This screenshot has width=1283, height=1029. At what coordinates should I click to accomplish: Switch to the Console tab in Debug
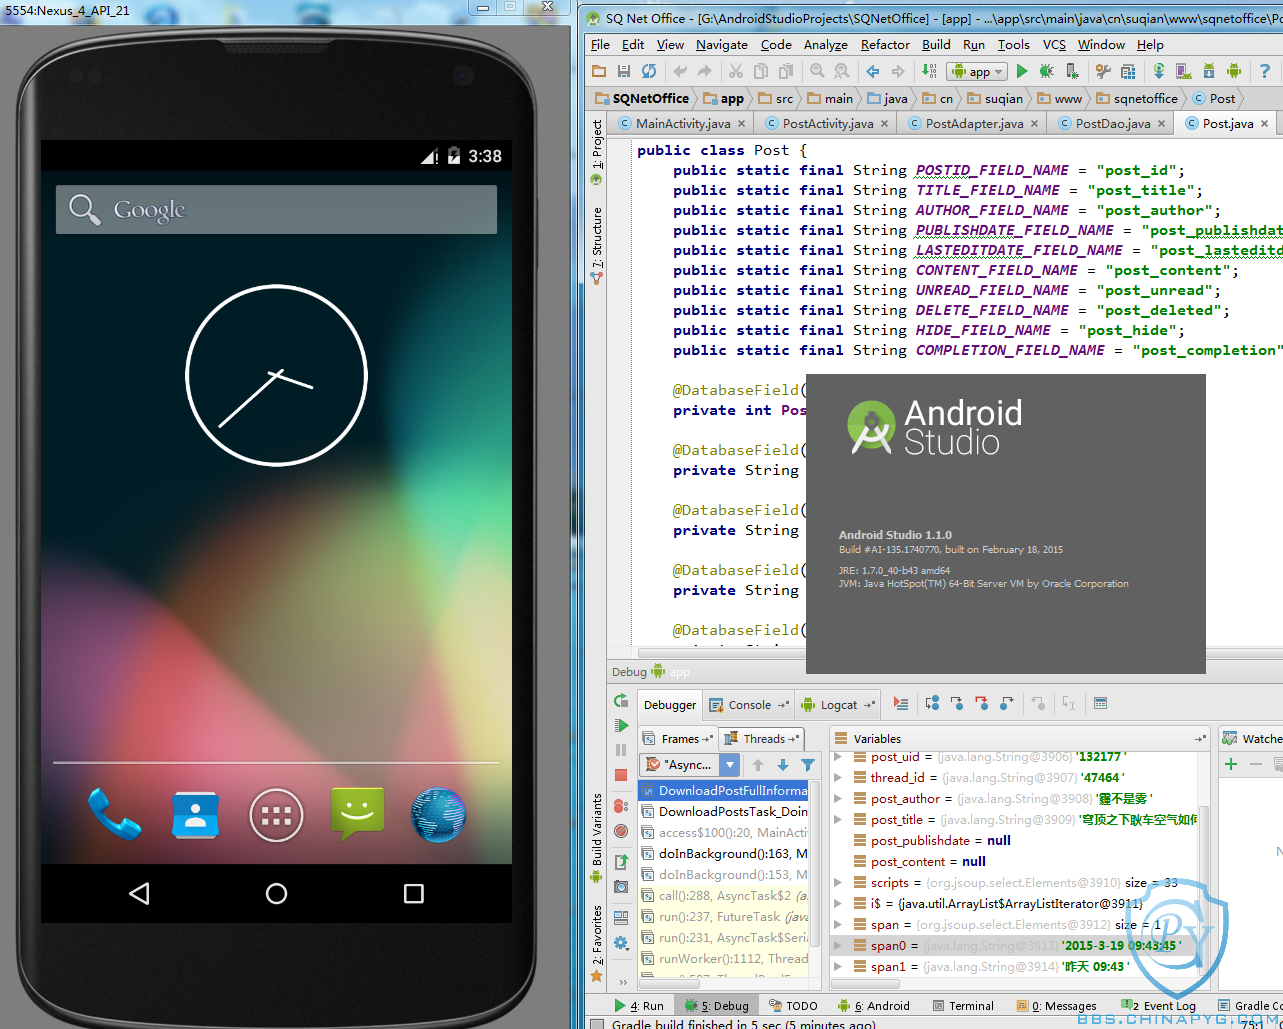[749, 705]
